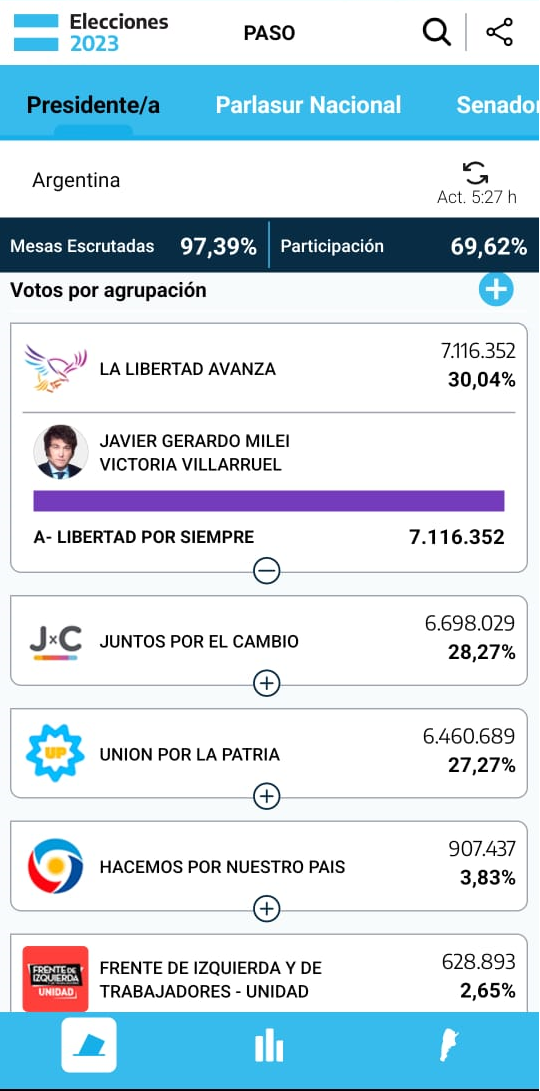Open the ballot box bottom icon
Screen dimensions: 540x1091
tap(89, 1044)
